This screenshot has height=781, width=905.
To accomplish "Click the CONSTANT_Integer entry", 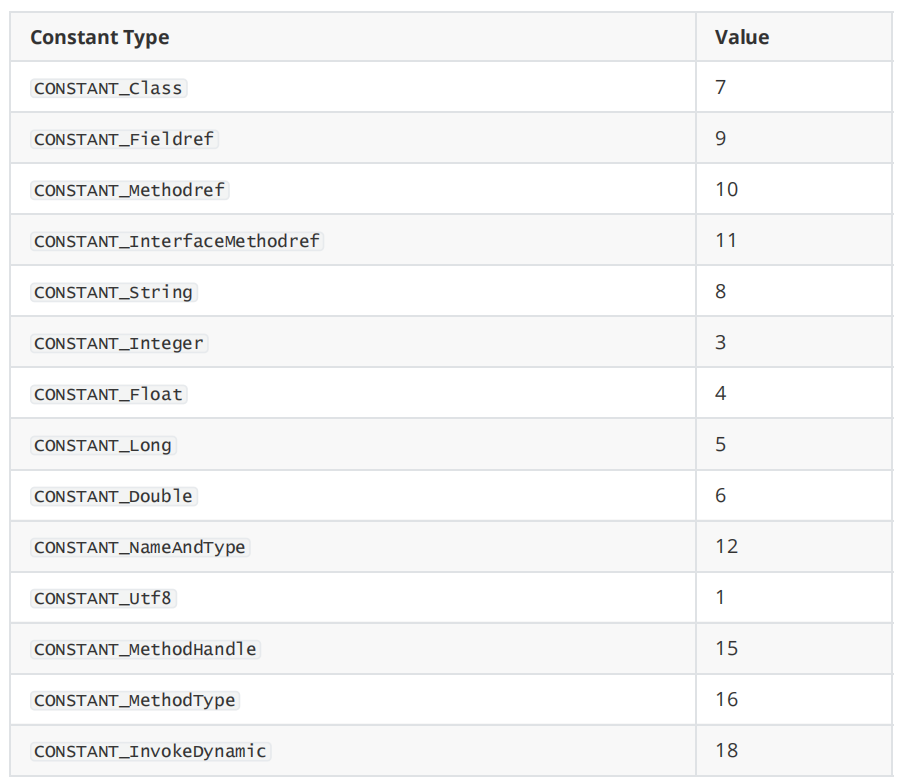I will (119, 343).
